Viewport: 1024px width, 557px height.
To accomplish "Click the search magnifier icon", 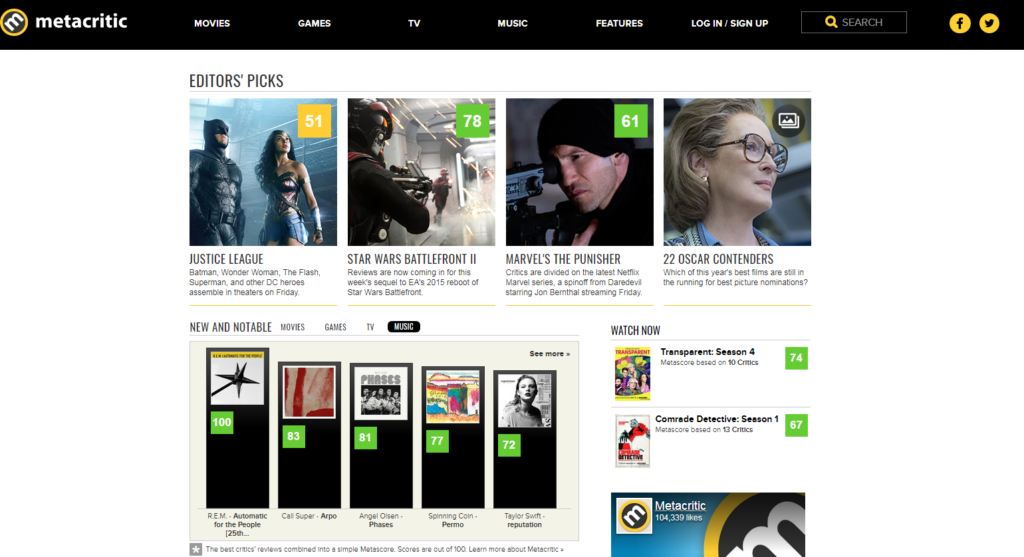I will [x=831, y=22].
